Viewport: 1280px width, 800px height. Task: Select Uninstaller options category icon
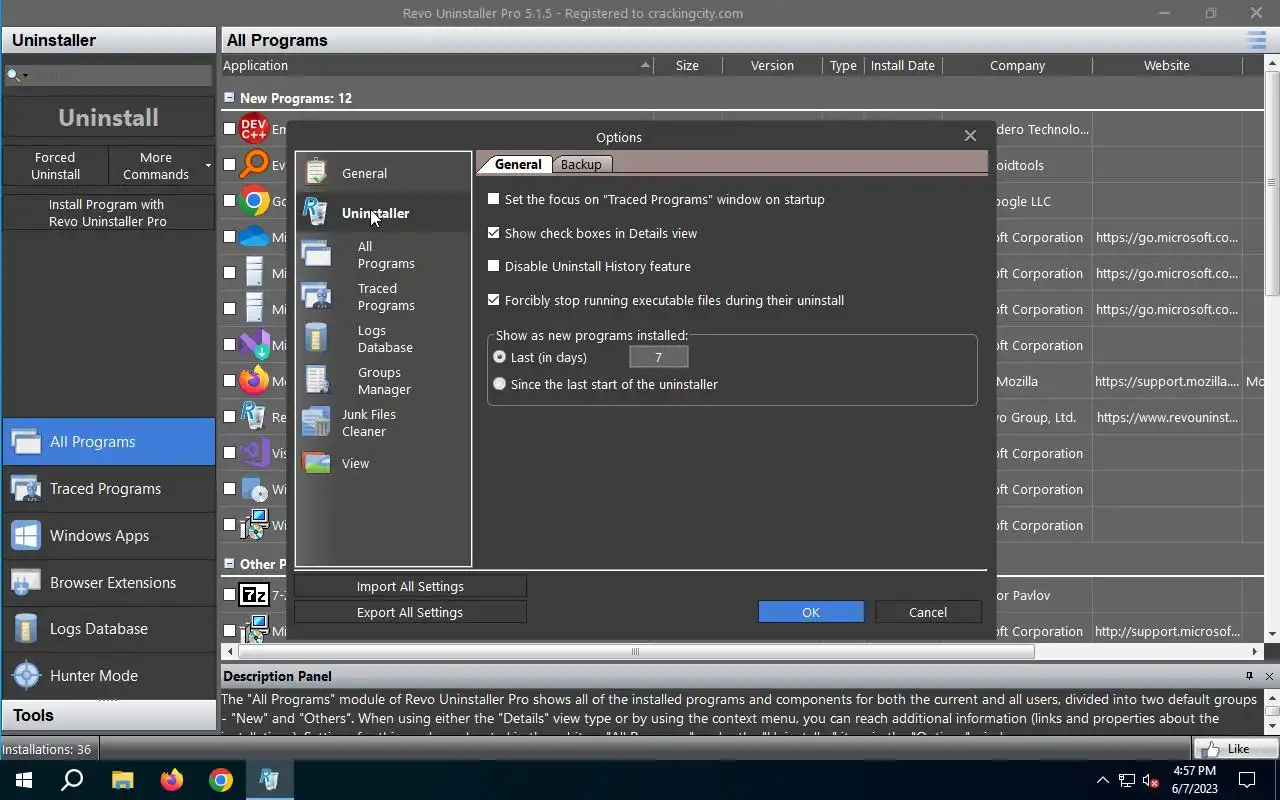pos(316,212)
